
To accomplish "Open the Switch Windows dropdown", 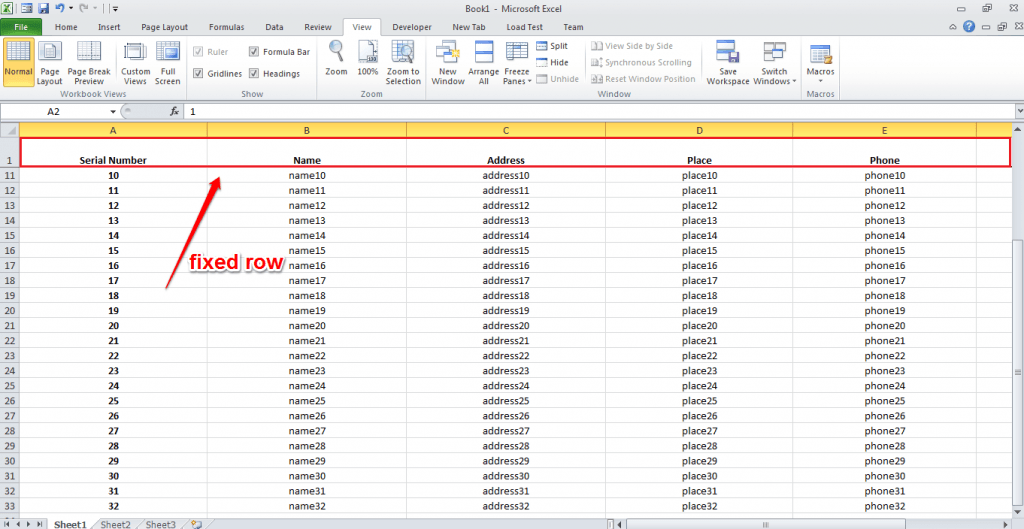I will tap(775, 81).
